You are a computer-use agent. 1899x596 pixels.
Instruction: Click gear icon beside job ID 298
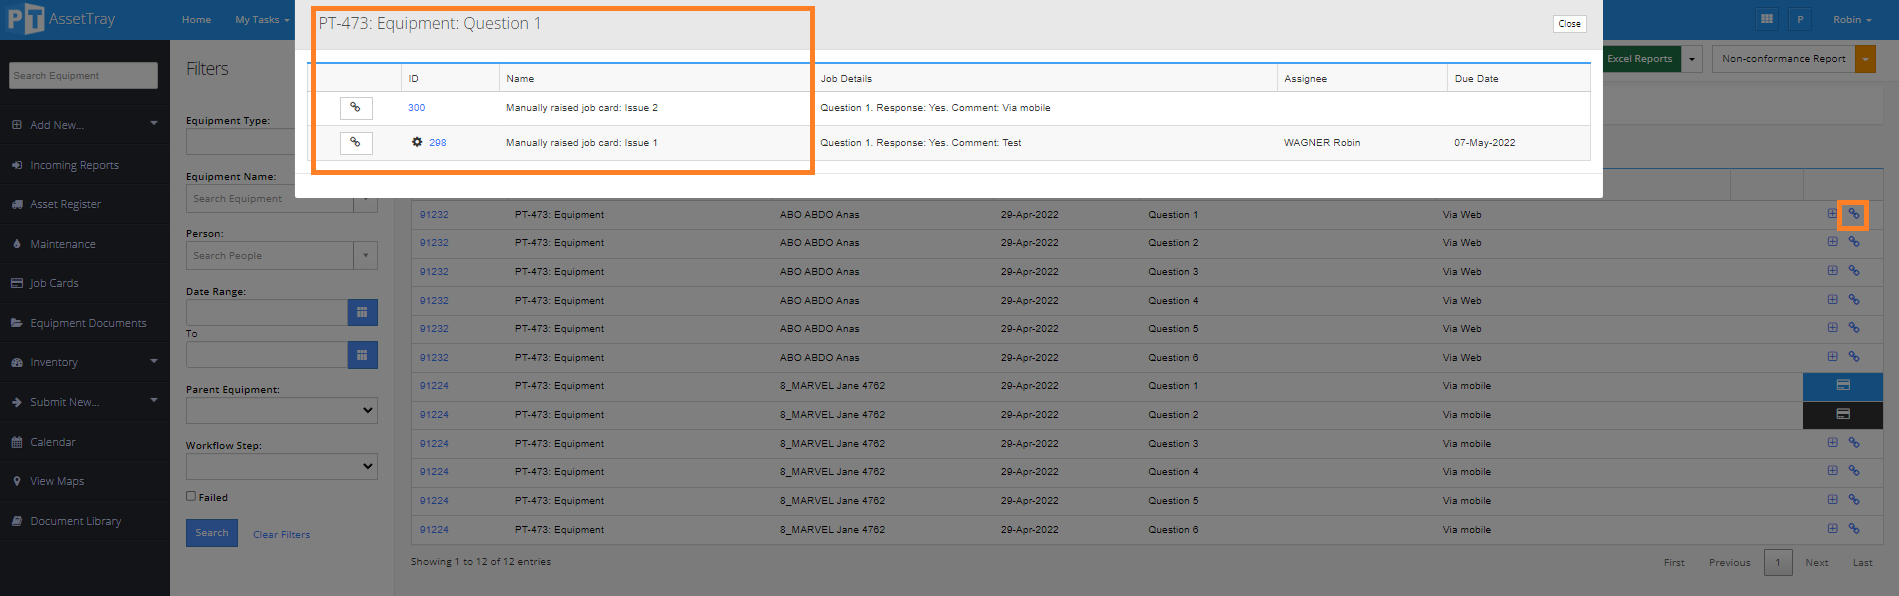pos(417,142)
